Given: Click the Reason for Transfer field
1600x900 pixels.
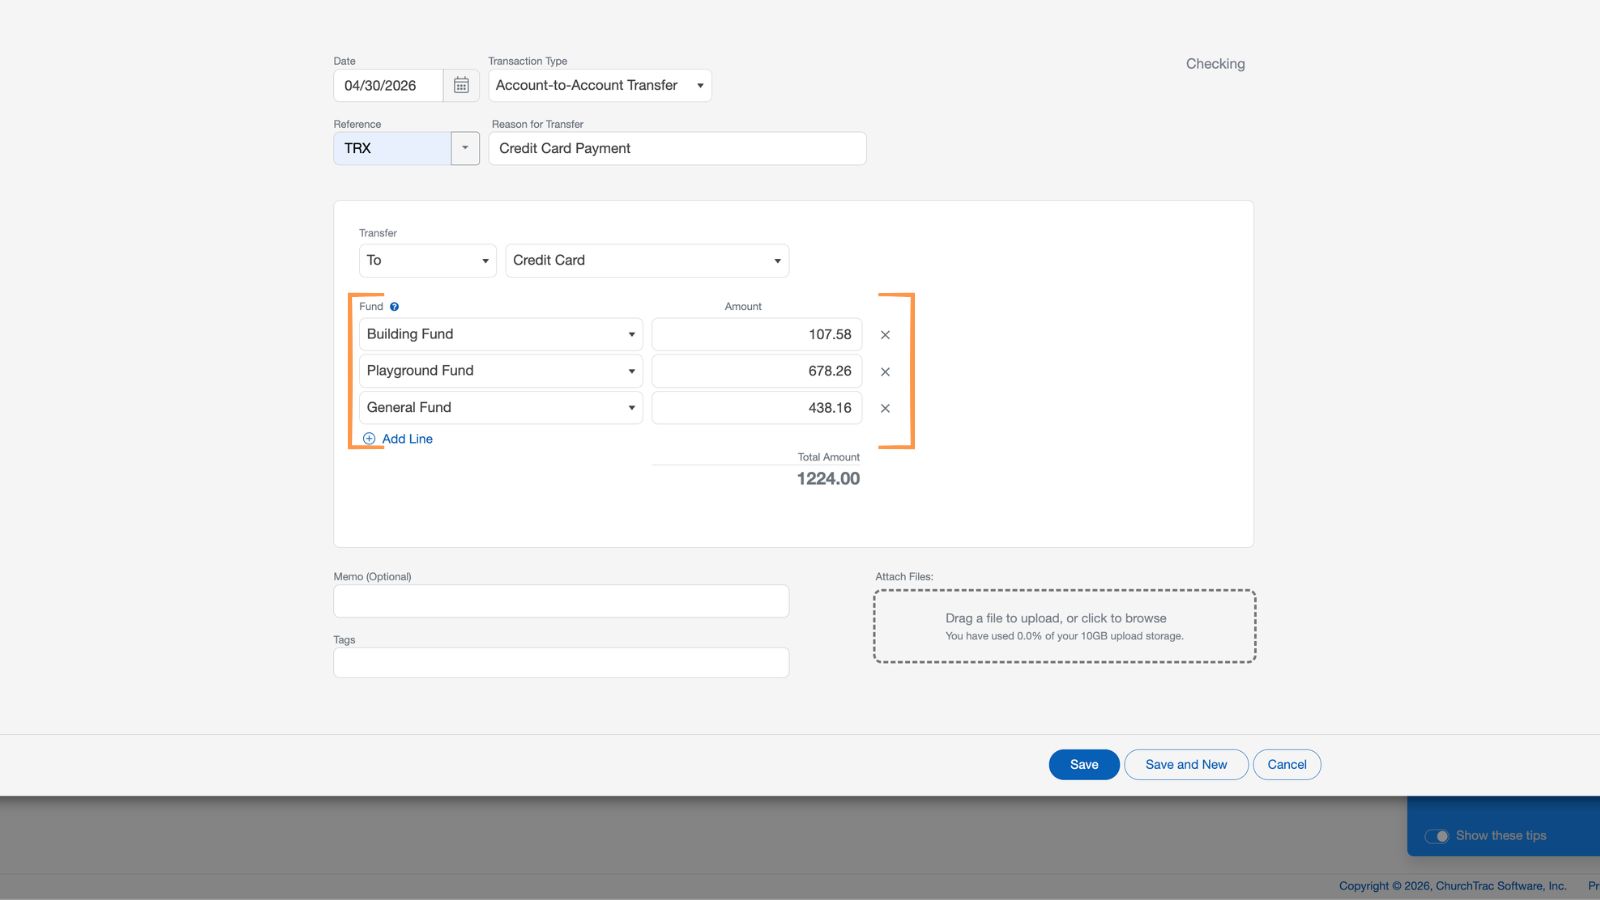Looking at the screenshot, I should click(x=677, y=149).
